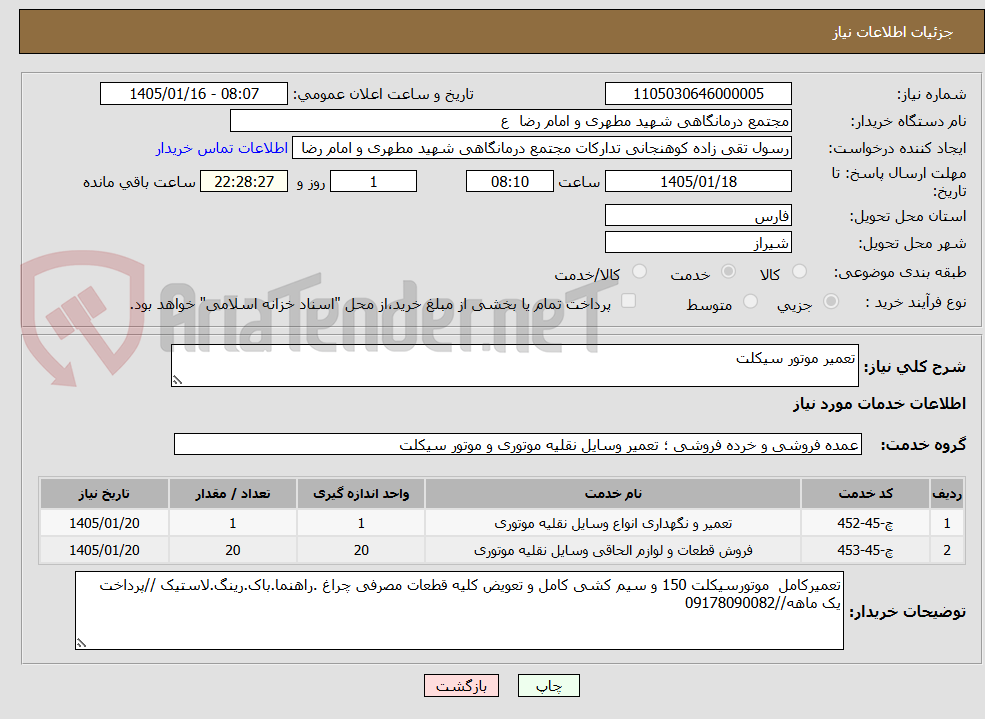Select the خدمت radio button
Image resolution: width=985 pixels, height=719 pixels.
(728, 271)
